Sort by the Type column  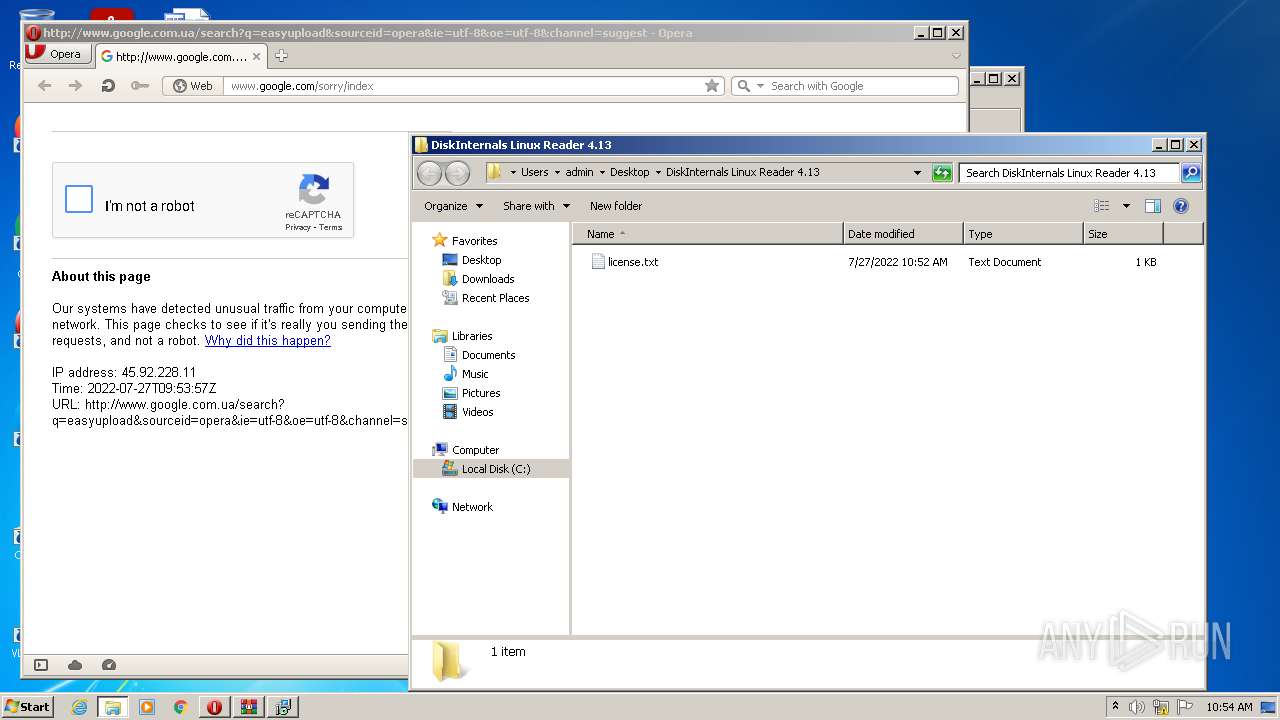coord(1023,234)
